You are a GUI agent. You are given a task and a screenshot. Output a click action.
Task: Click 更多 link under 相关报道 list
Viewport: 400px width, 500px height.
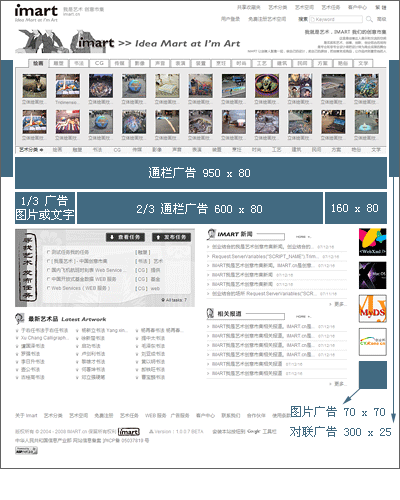339,384
